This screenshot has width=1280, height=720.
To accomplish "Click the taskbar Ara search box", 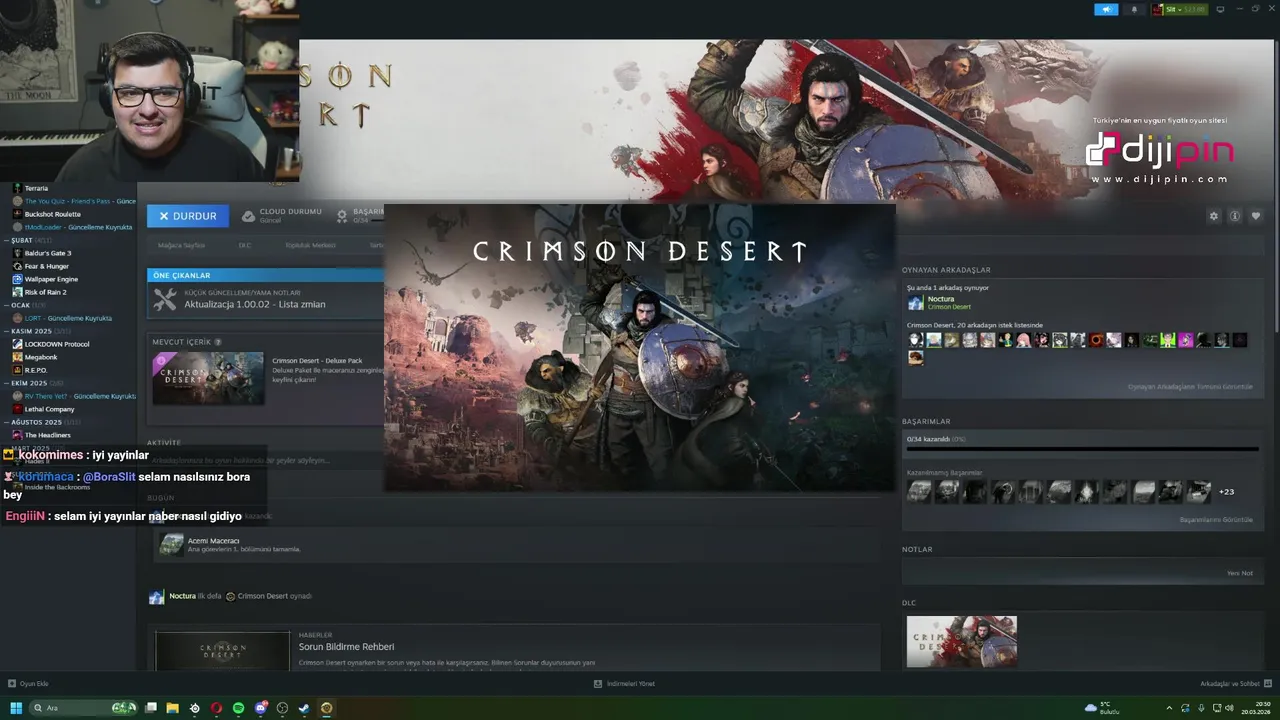I will [83, 708].
